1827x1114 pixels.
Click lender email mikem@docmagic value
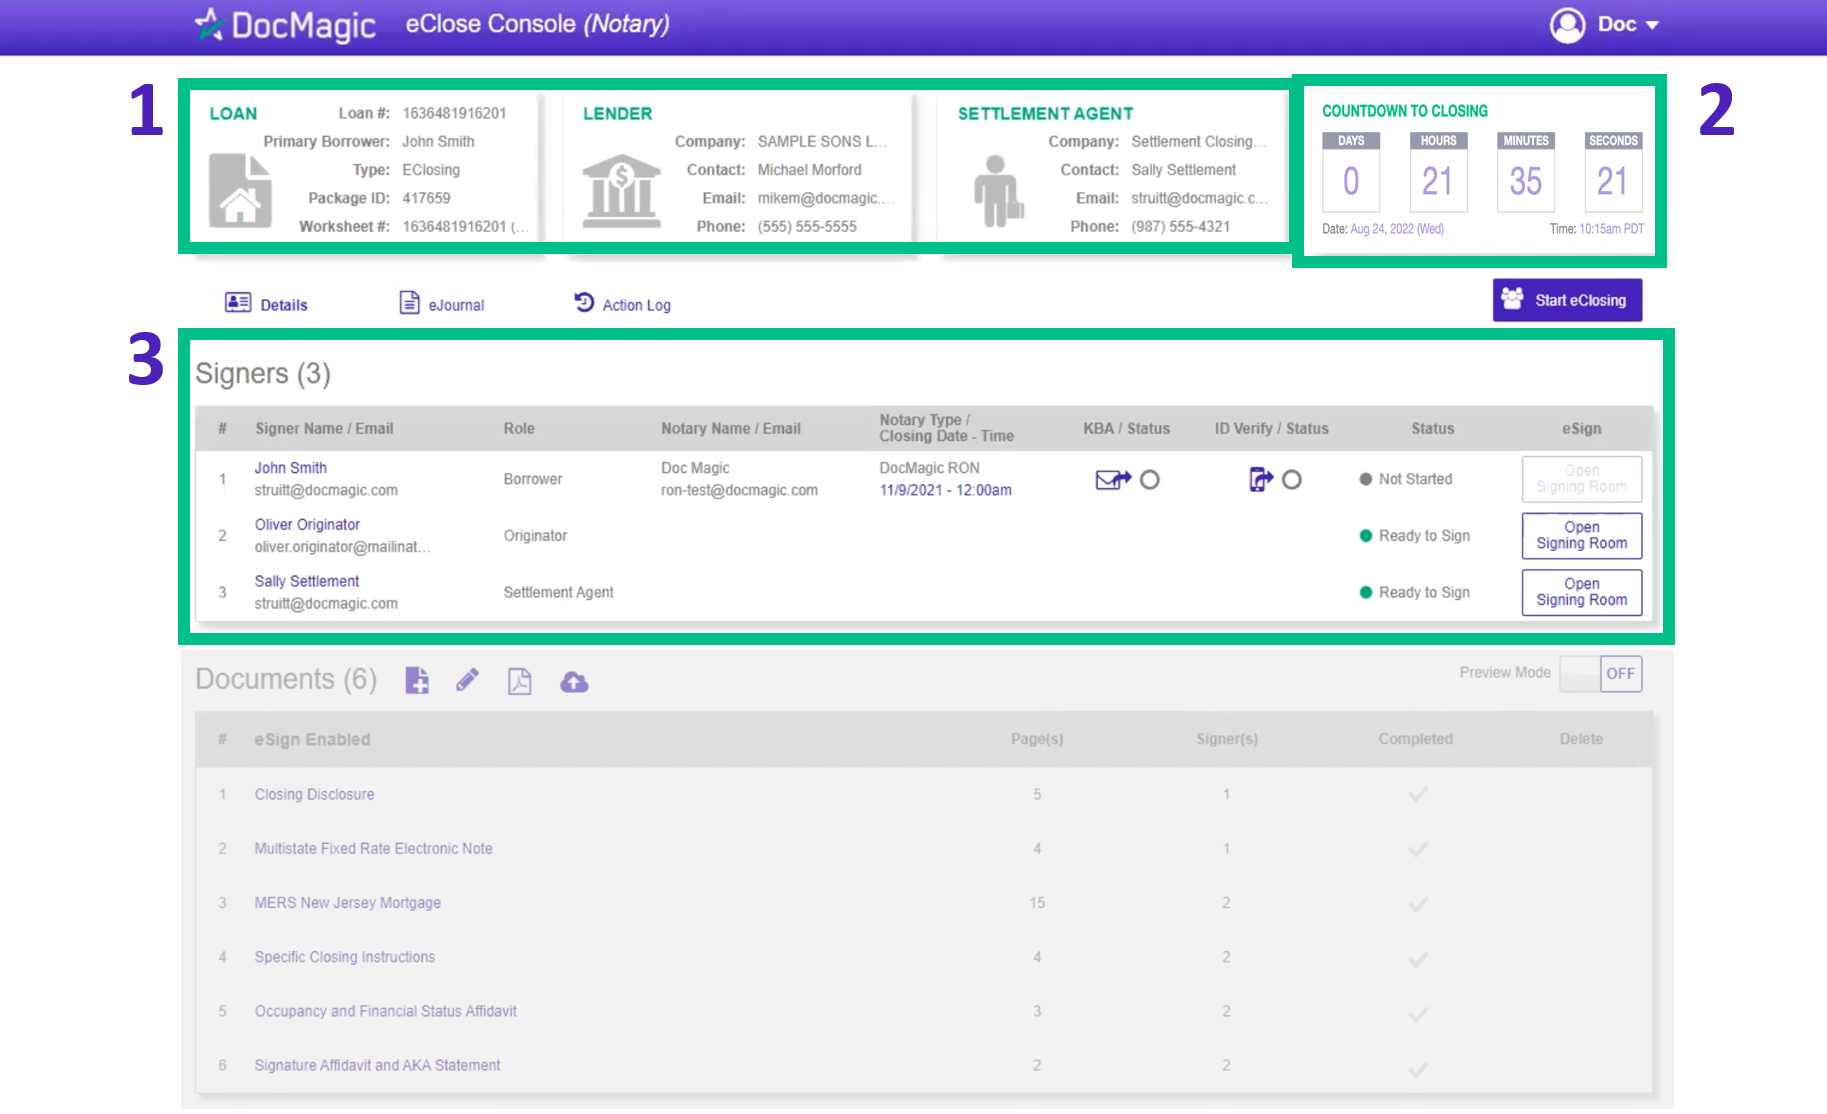tap(825, 198)
